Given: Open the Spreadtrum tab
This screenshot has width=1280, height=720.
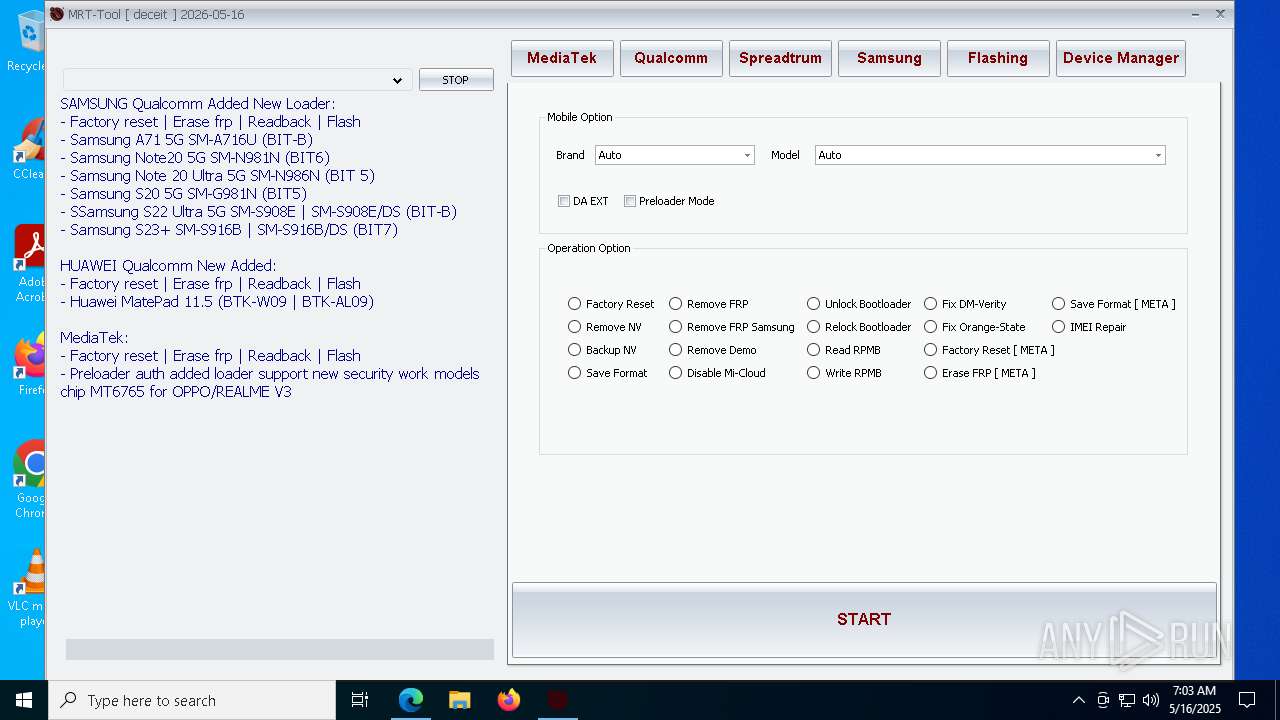Looking at the screenshot, I should point(780,58).
